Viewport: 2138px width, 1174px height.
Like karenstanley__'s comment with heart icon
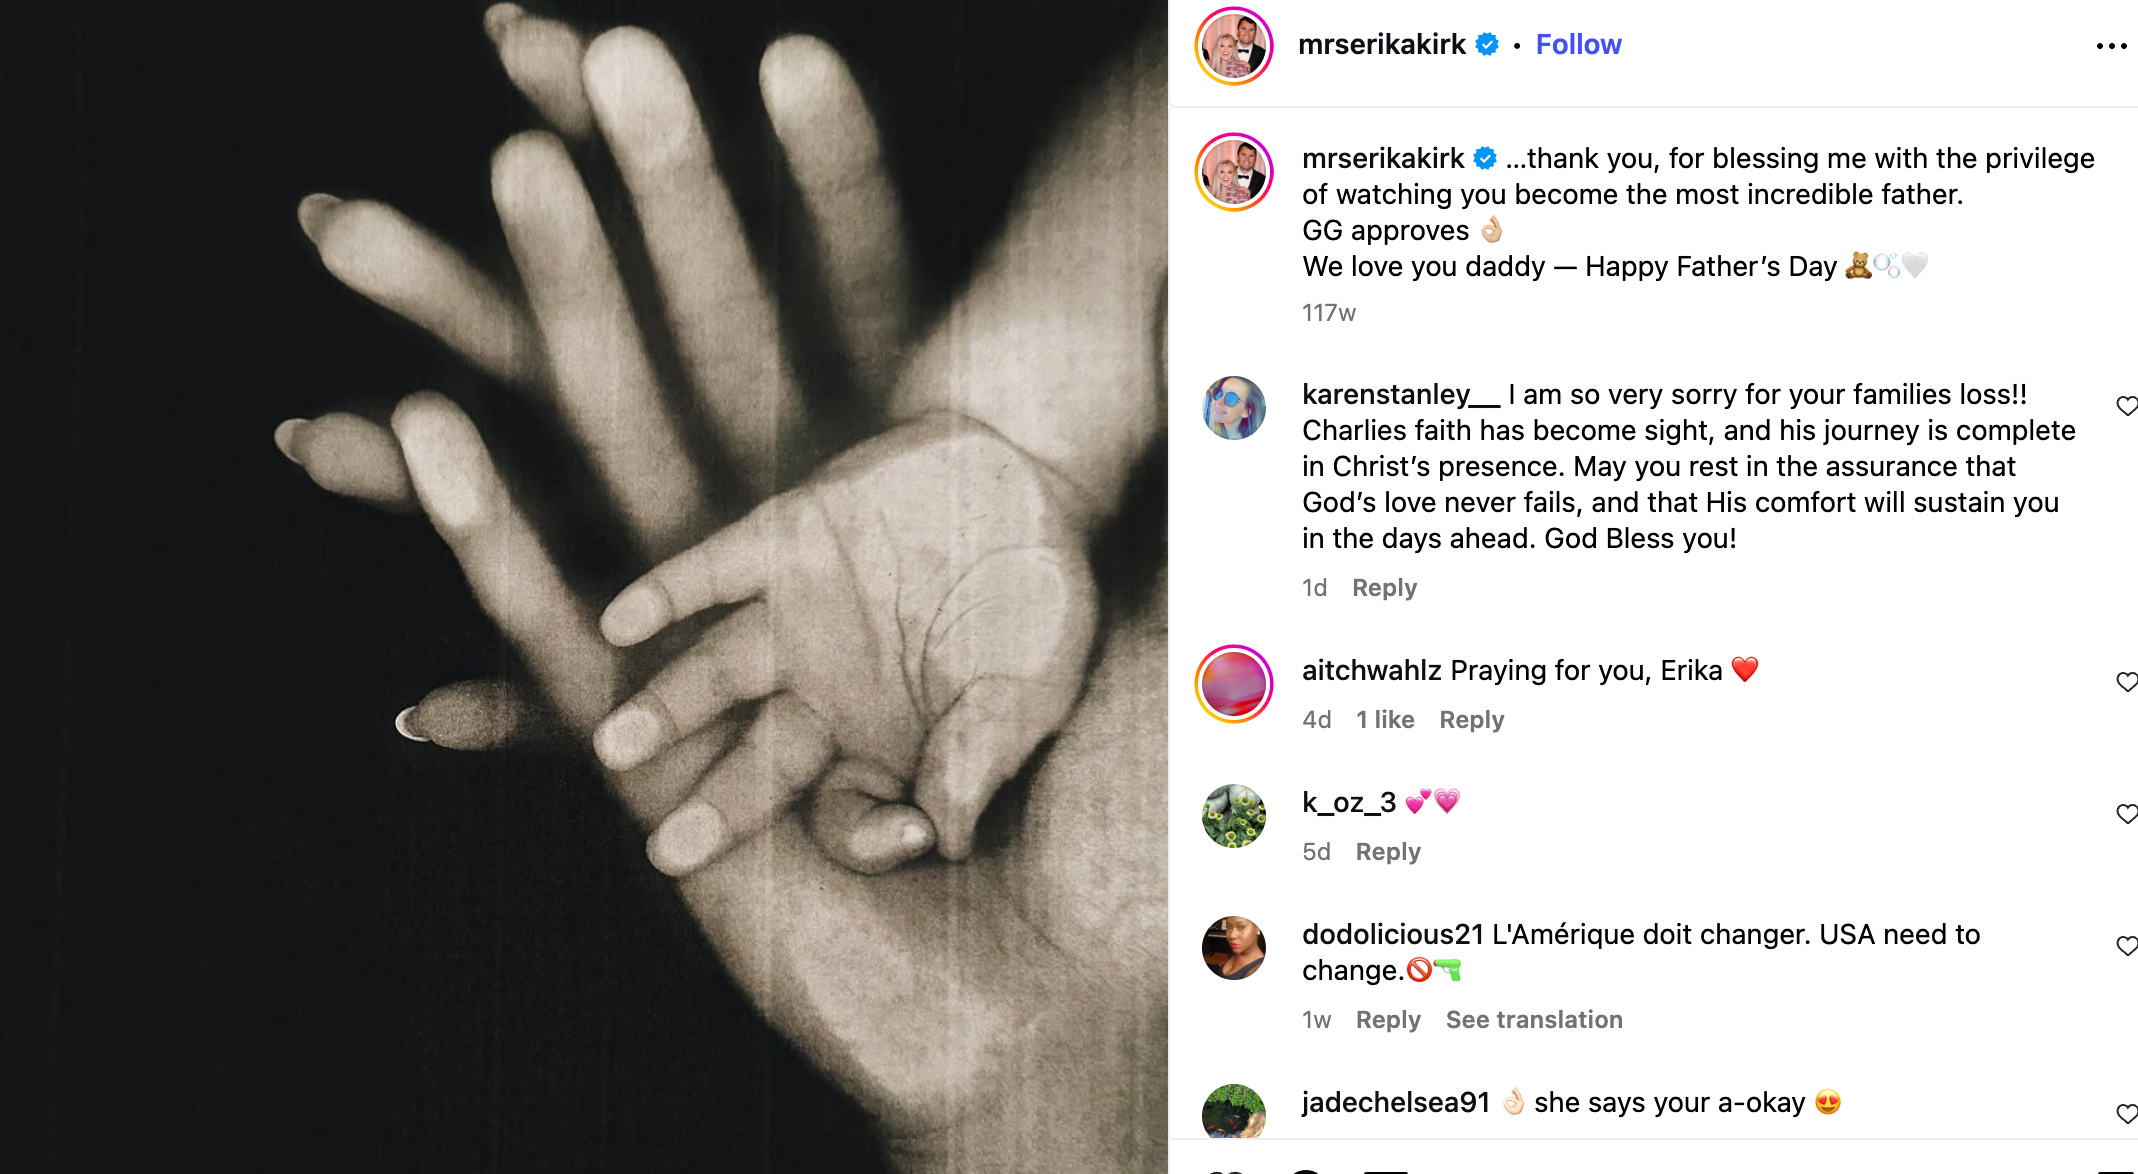(2127, 406)
